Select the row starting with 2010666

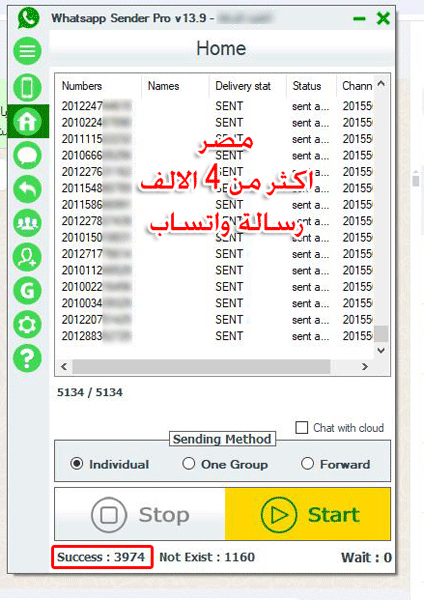(216, 155)
